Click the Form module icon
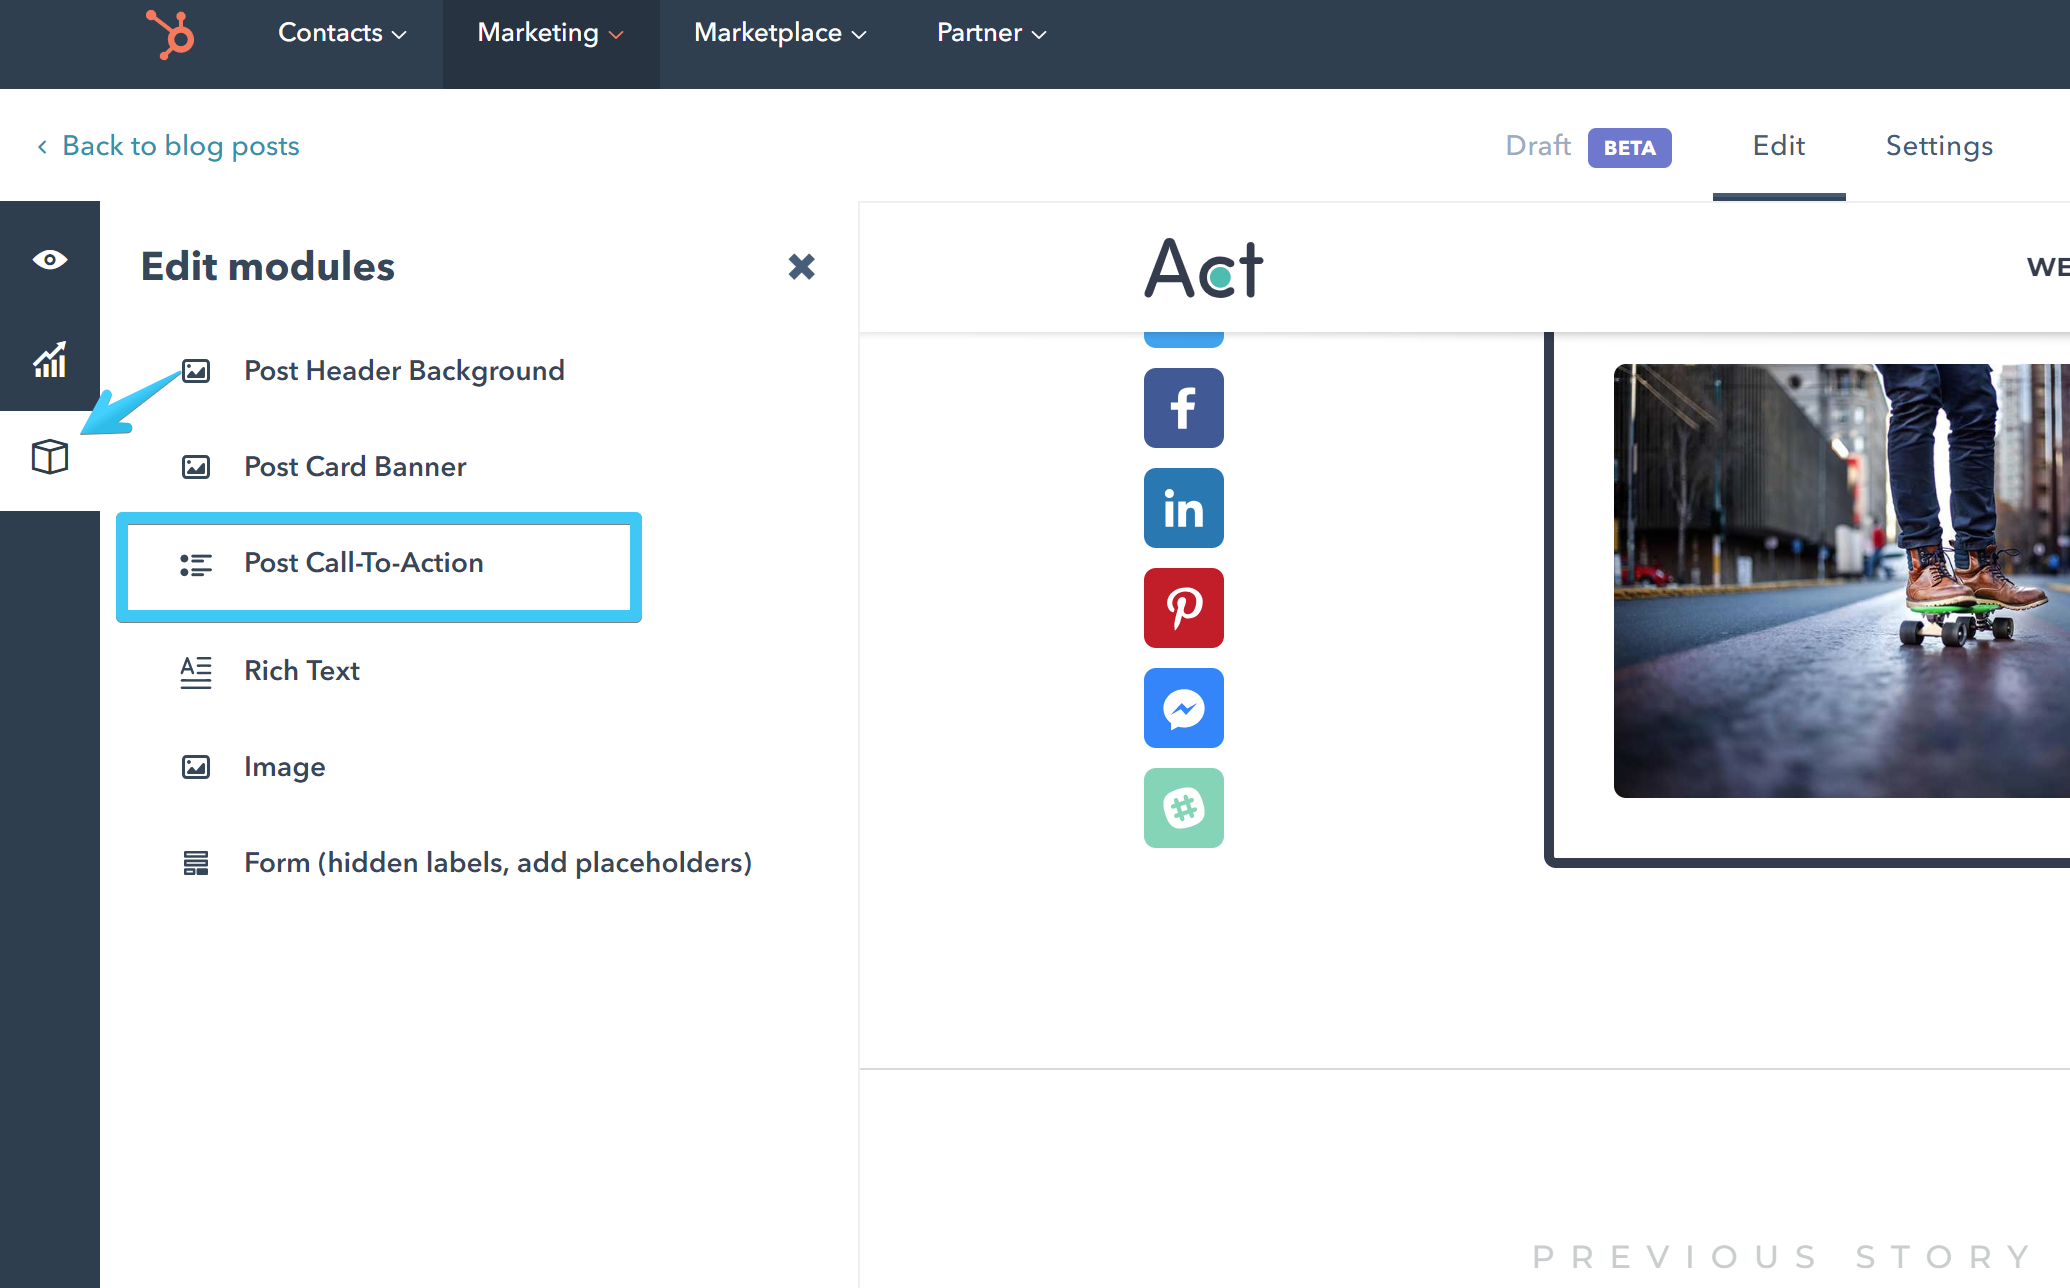 coord(196,862)
